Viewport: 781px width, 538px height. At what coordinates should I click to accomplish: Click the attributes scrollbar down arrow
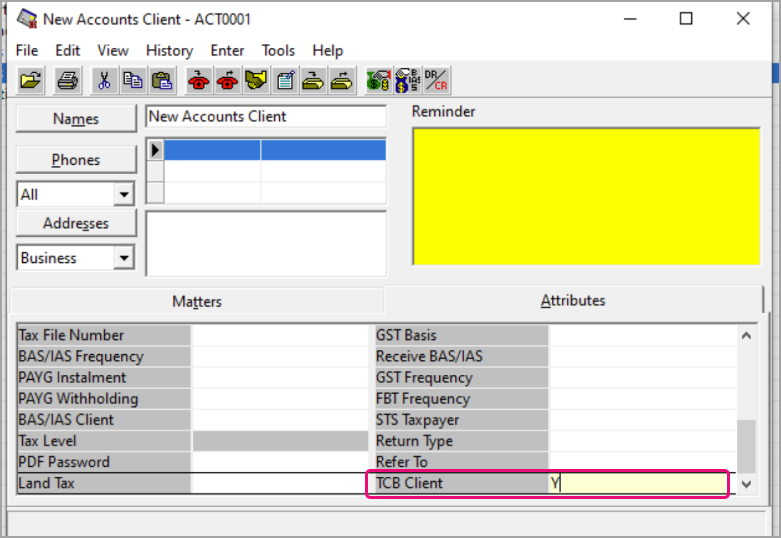pos(747,484)
